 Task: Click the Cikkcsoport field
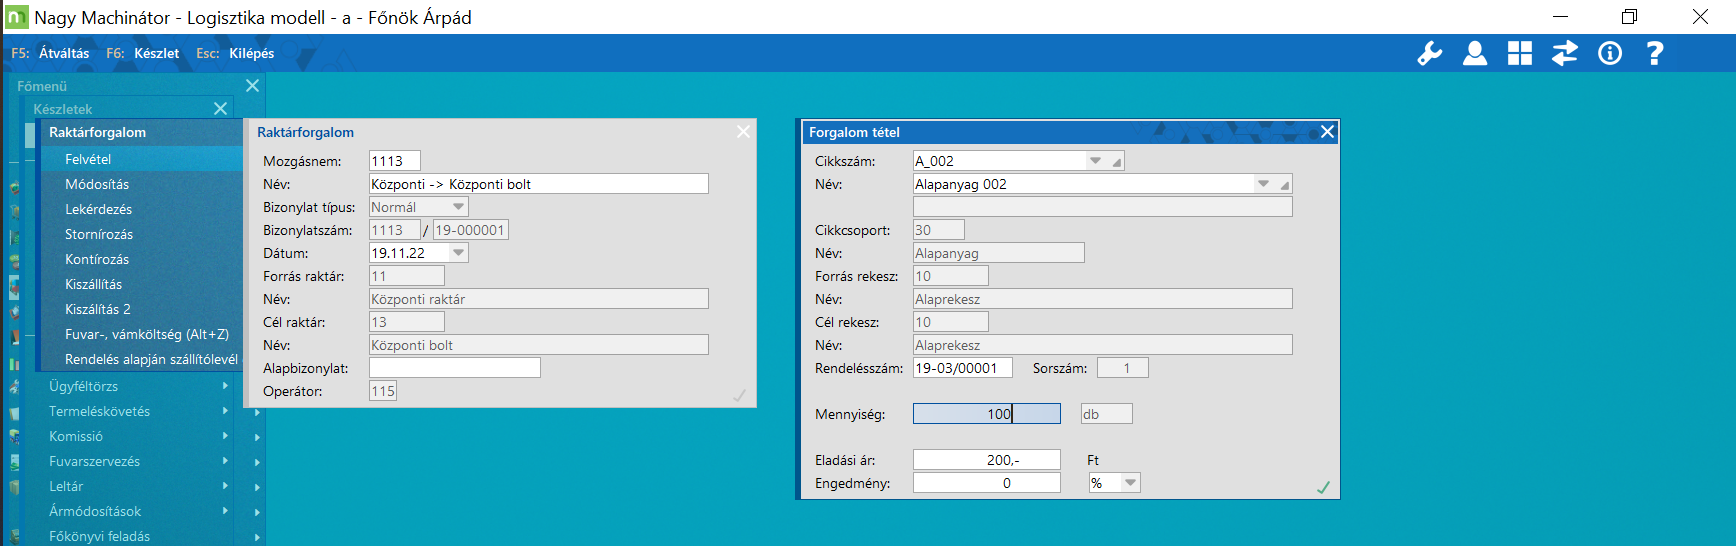(x=939, y=230)
